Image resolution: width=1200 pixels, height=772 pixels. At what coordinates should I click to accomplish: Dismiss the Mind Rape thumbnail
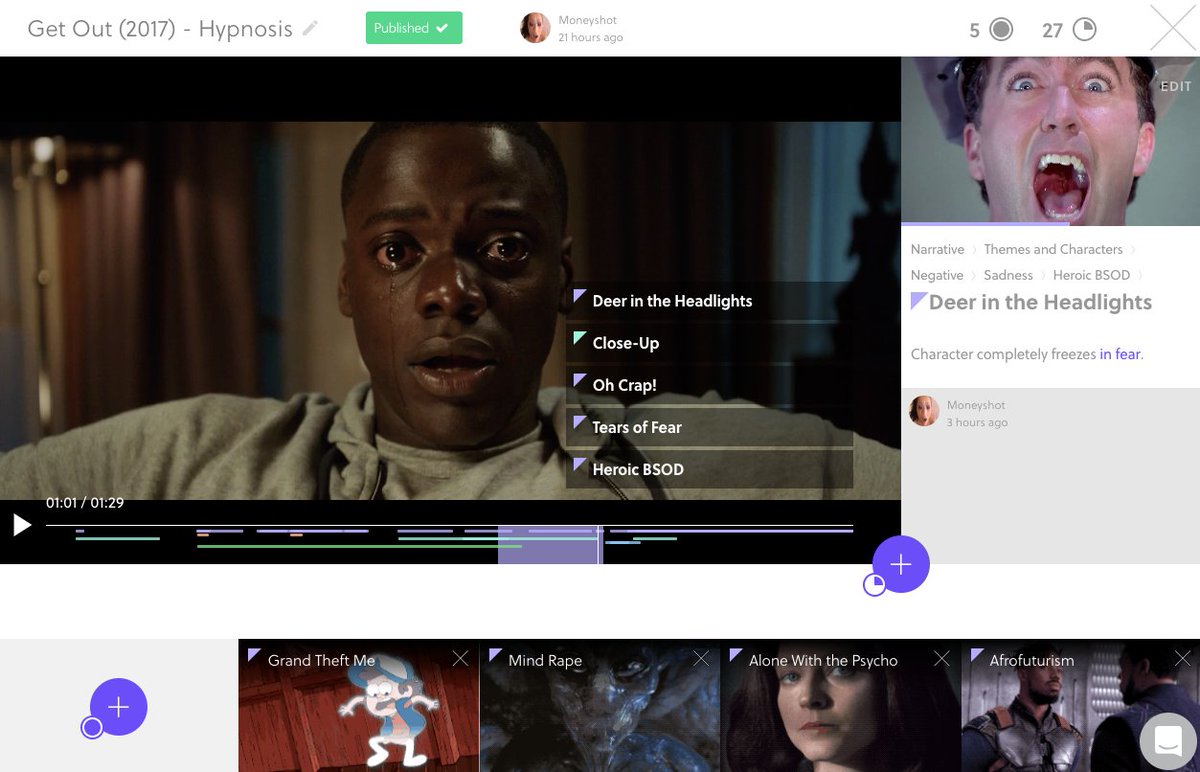point(701,659)
